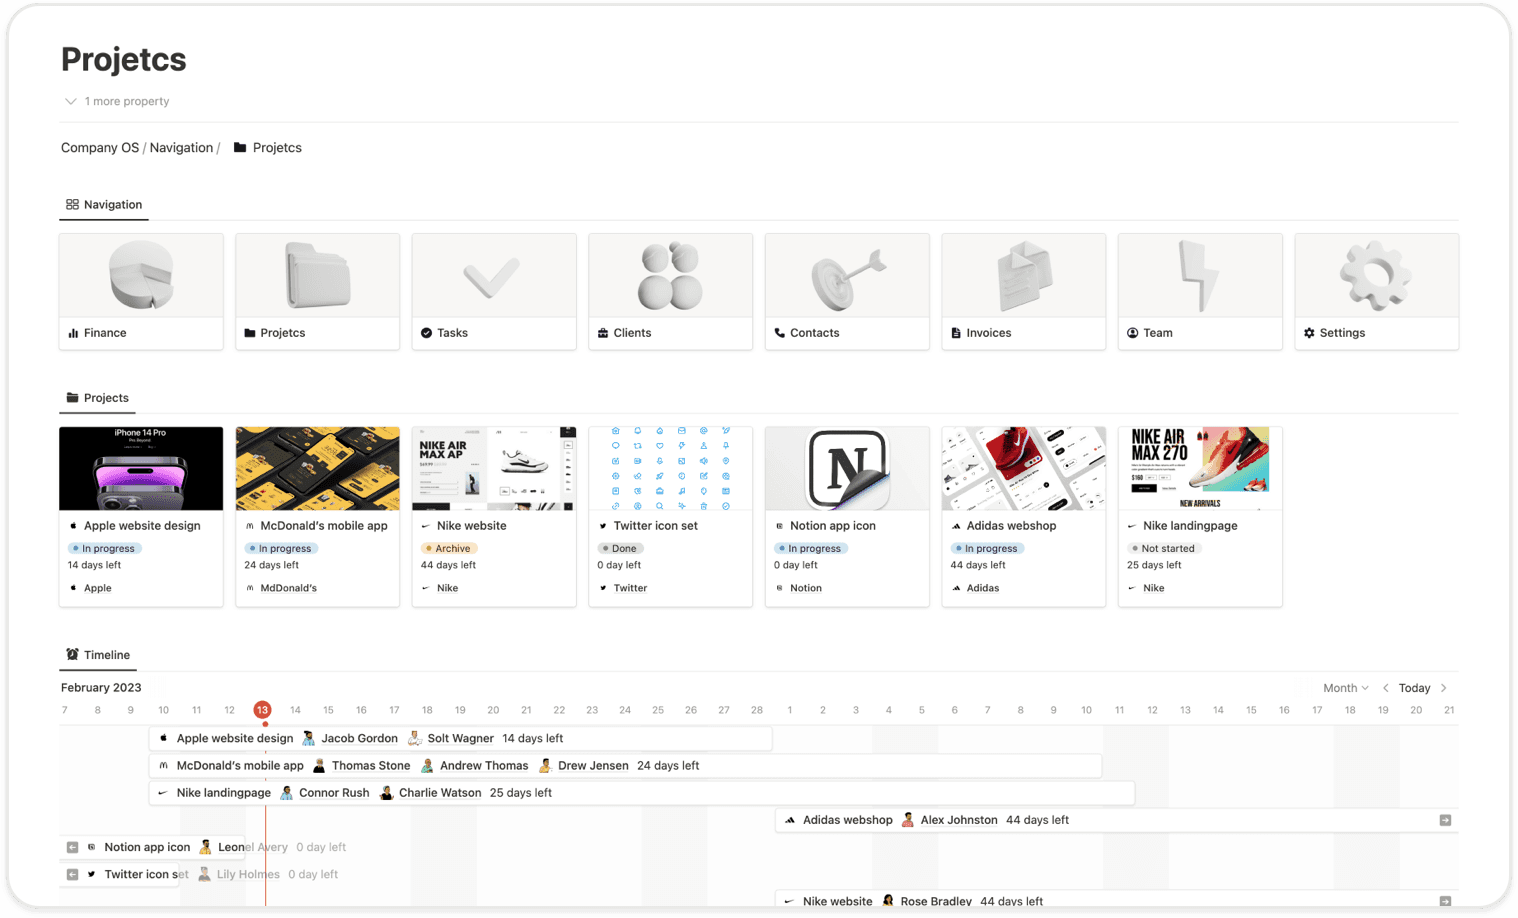Click Connor Rush name in timeline
Viewport: 1518px width, 918px height.
(334, 793)
